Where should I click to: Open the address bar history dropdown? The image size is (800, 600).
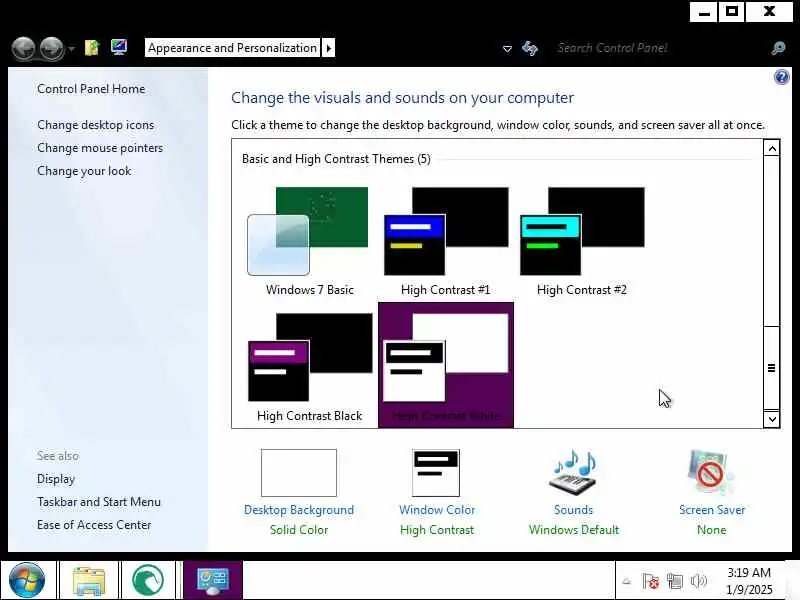pyautogui.click(x=507, y=49)
